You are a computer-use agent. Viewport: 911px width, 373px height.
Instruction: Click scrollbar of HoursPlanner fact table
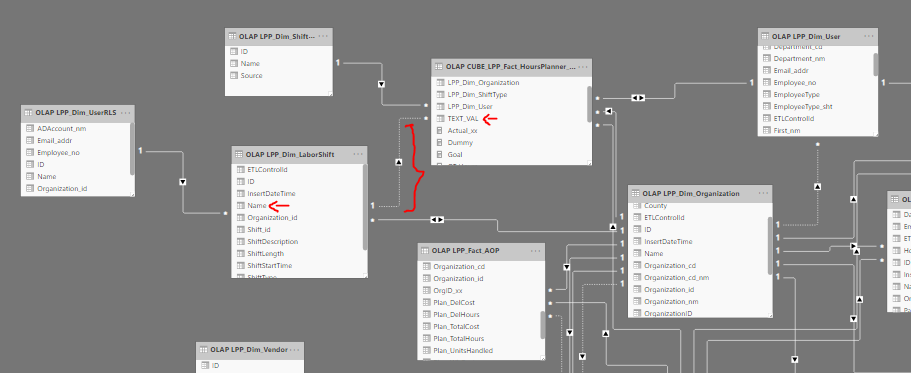pos(589,105)
